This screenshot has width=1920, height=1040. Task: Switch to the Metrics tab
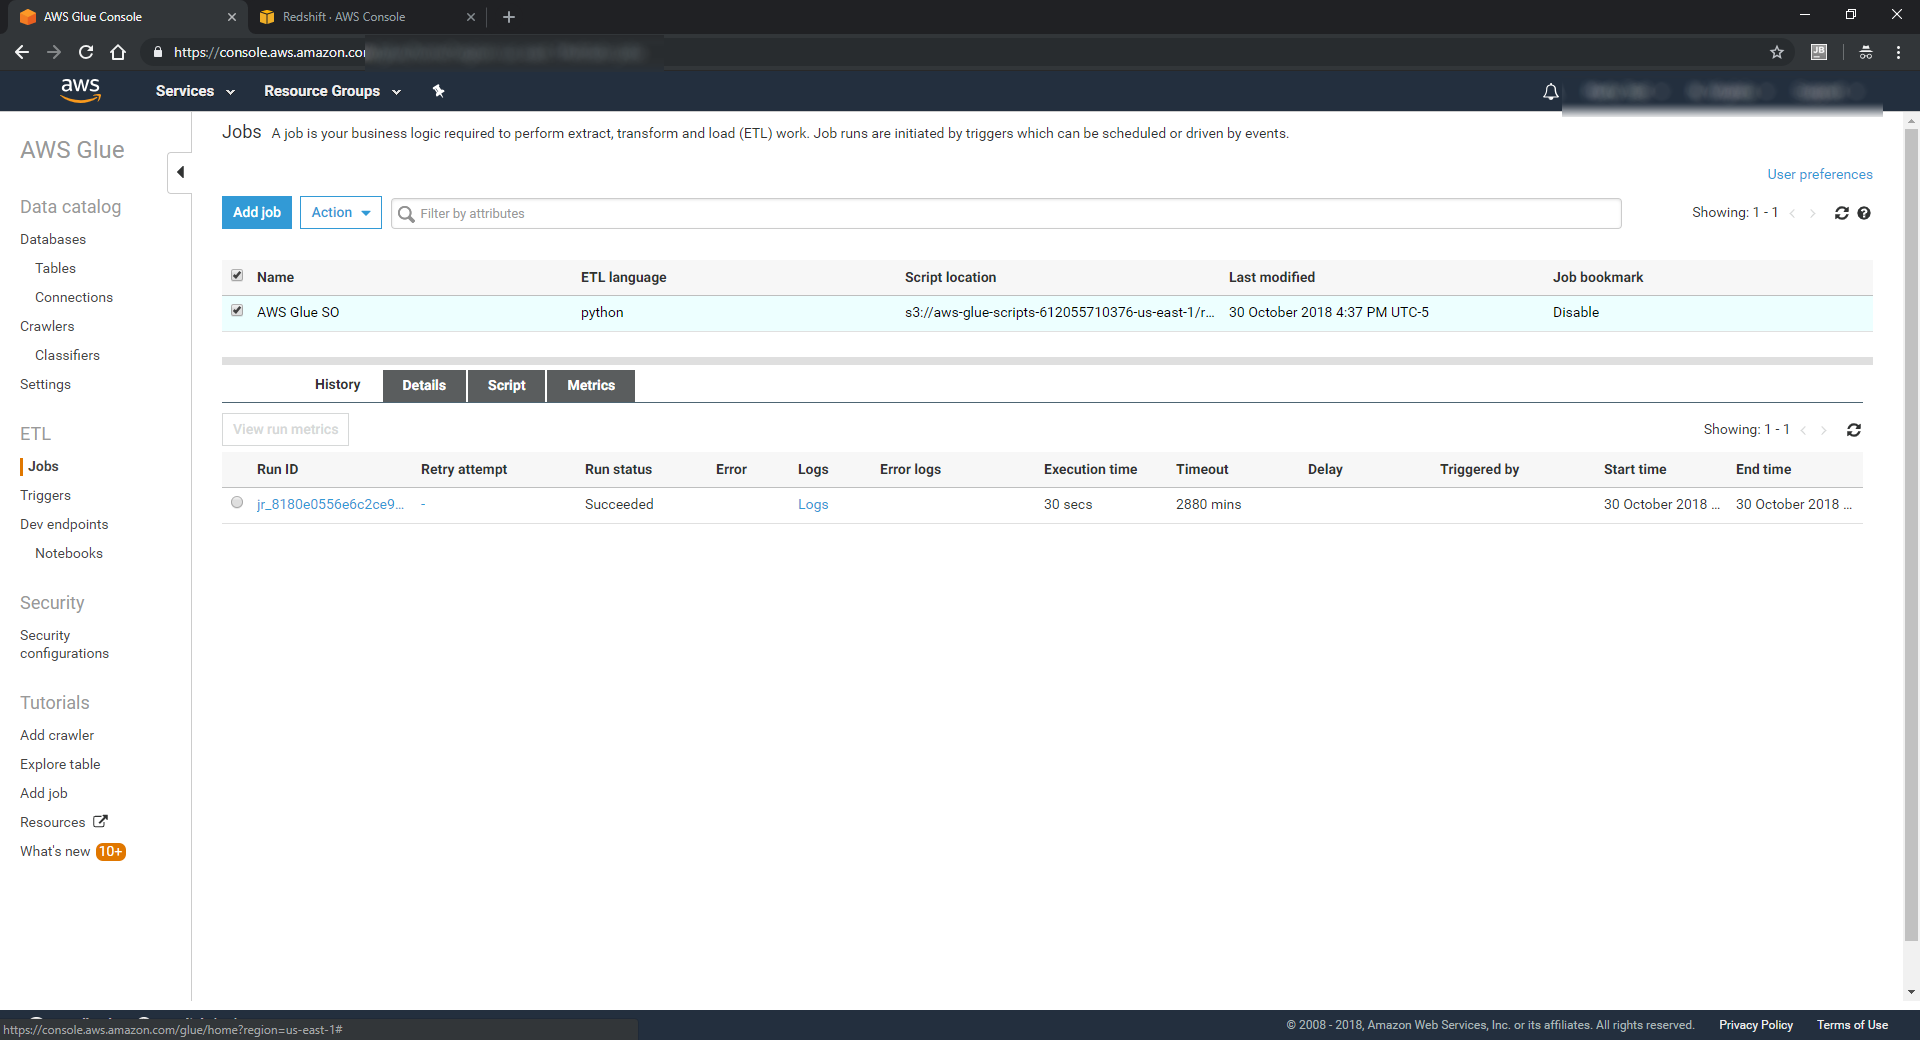click(591, 386)
